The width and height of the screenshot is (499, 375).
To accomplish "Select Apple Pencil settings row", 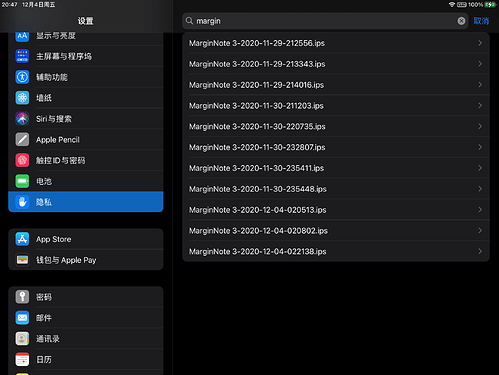I will tap(86, 140).
